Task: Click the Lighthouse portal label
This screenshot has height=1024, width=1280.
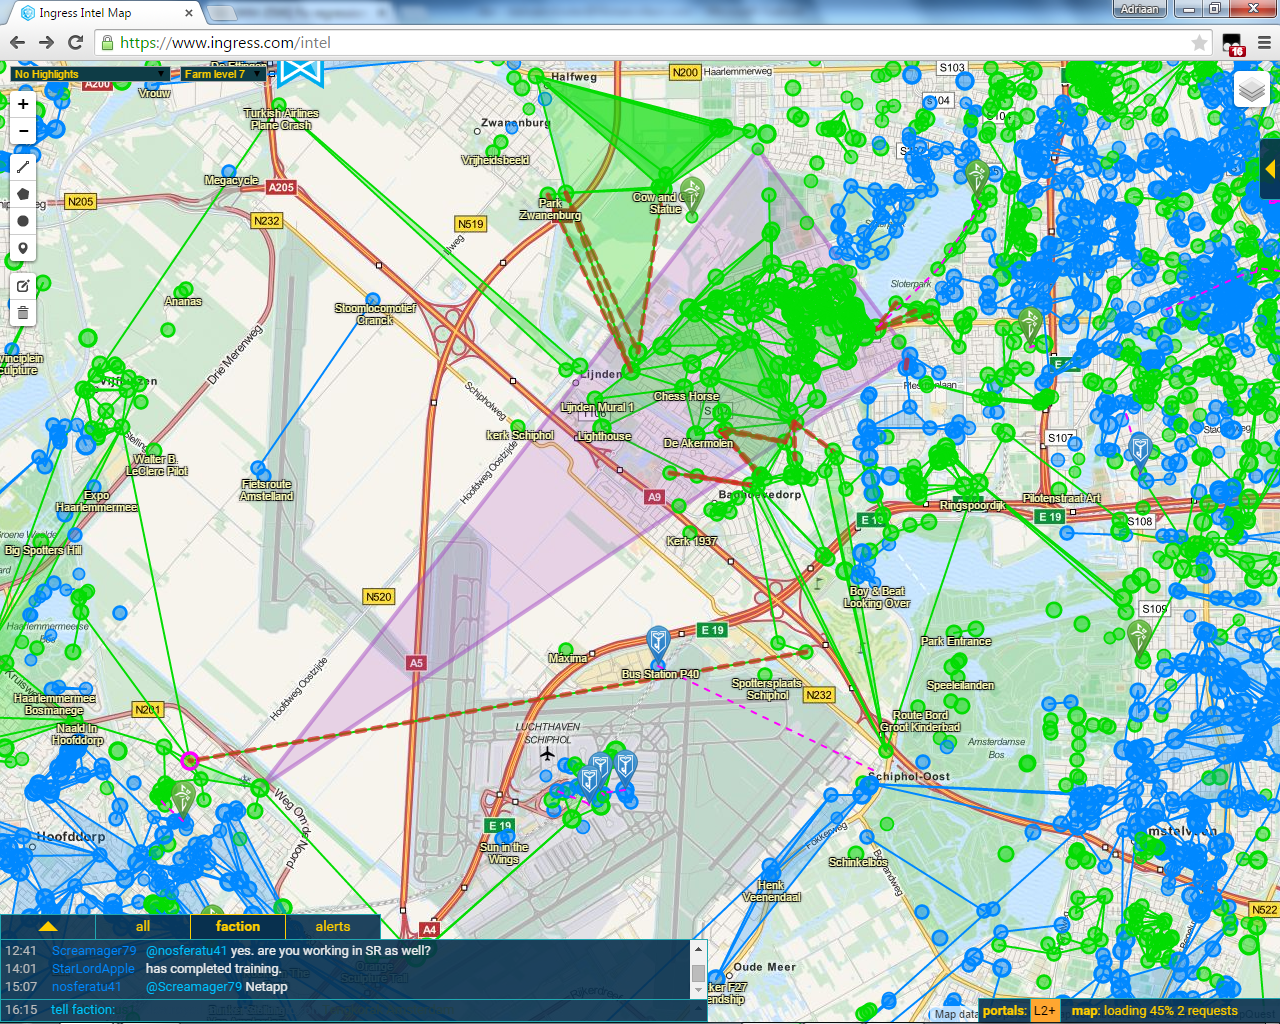Action: tap(604, 436)
